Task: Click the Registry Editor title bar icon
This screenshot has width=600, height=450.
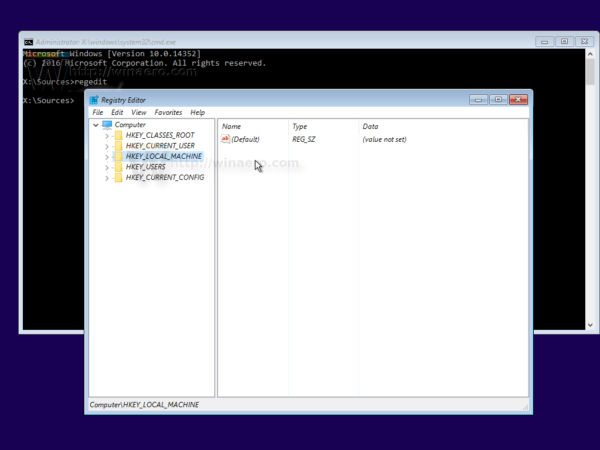Action: (94, 100)
